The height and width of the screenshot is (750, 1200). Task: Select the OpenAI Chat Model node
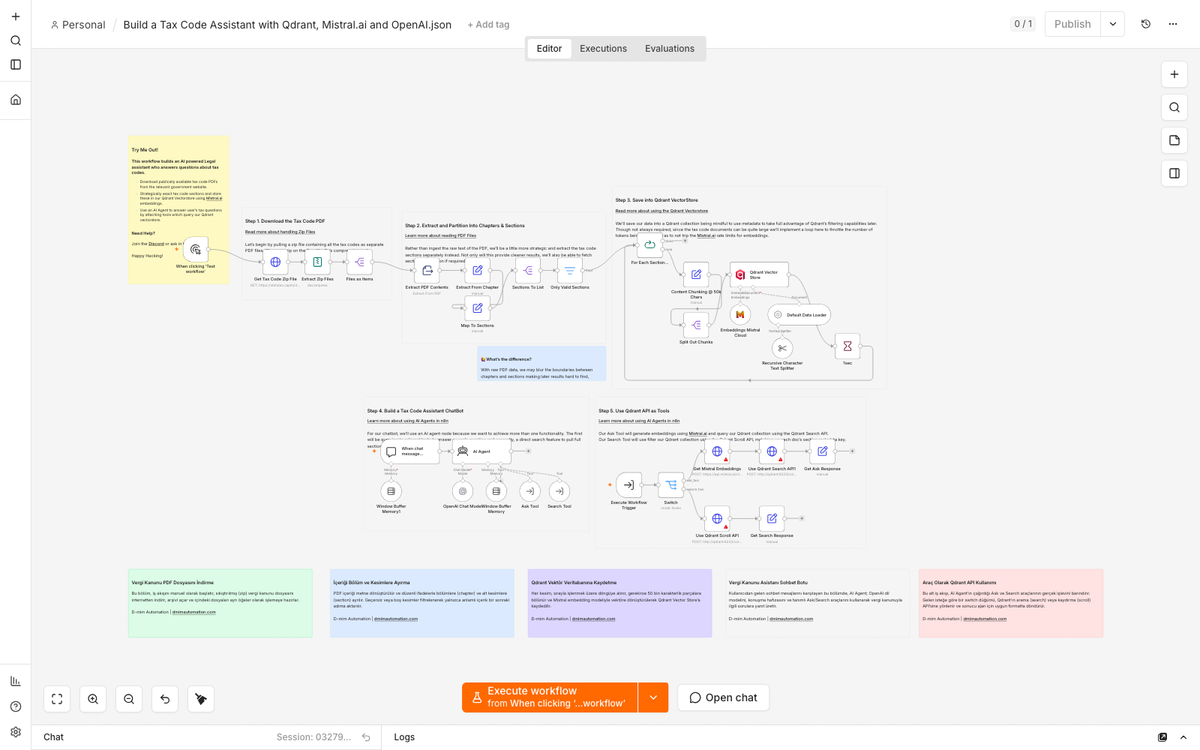click(x=462, y=491)
